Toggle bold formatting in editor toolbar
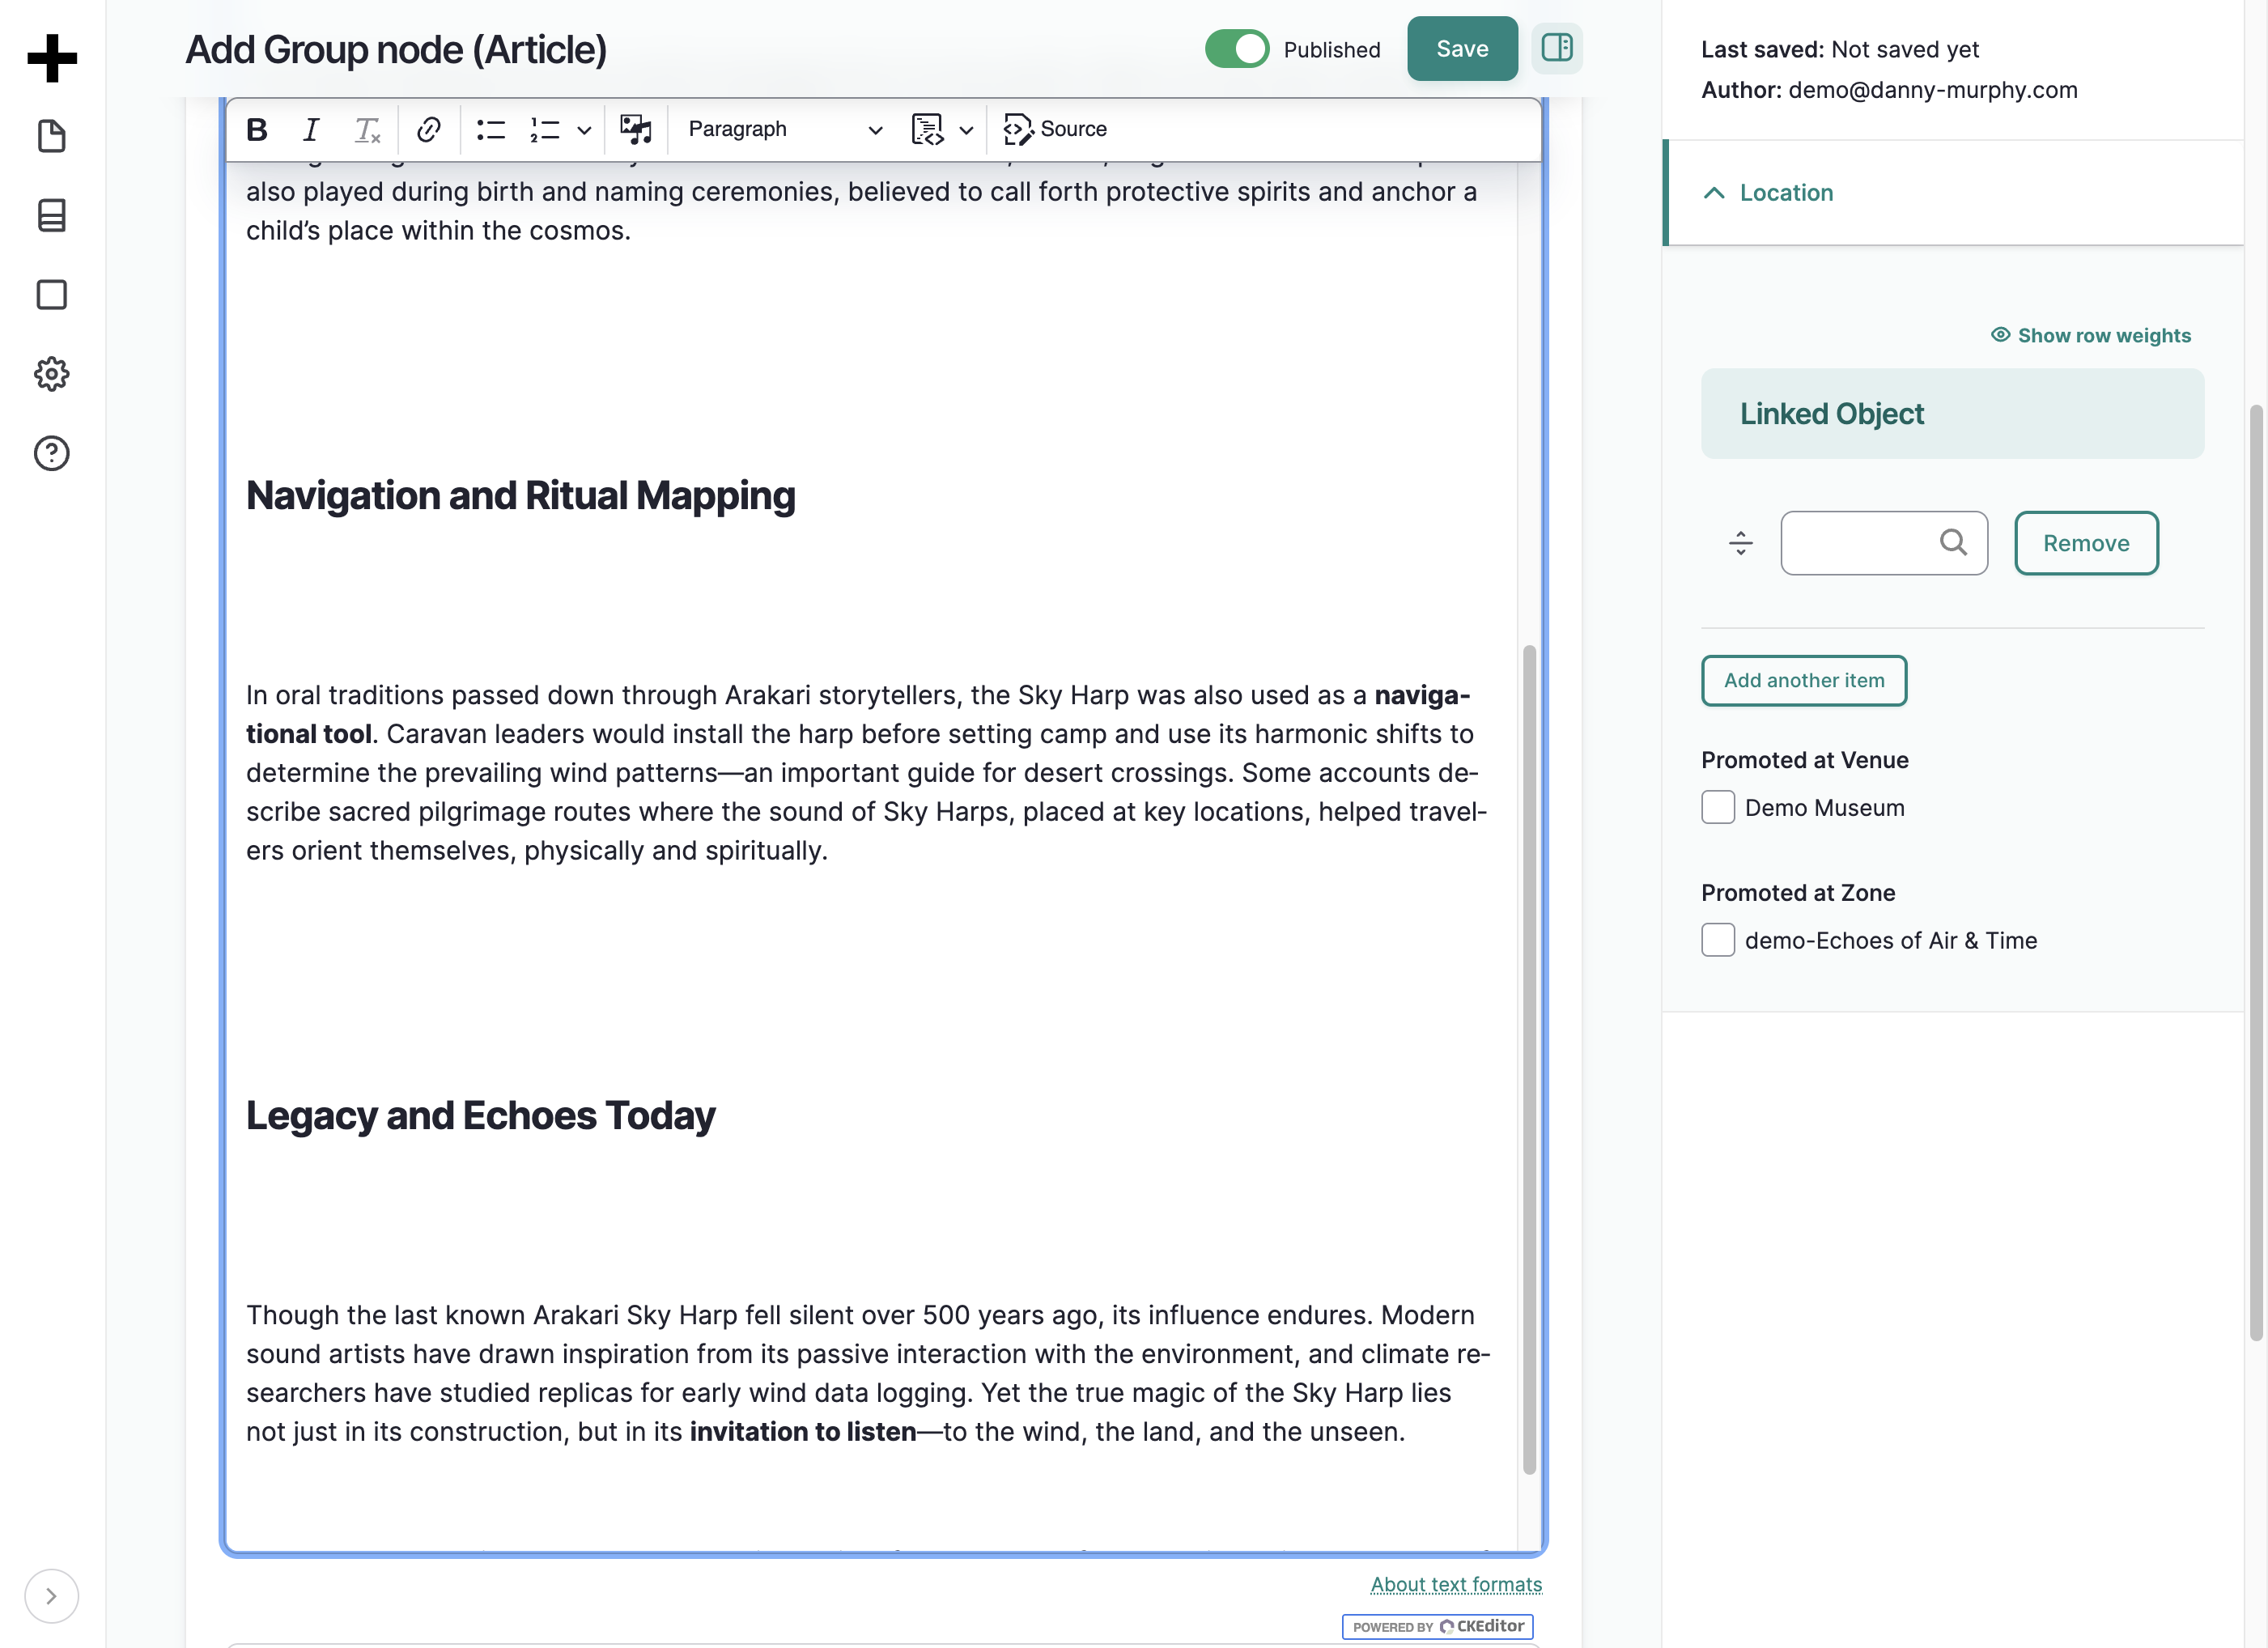 tap(257, 130)
